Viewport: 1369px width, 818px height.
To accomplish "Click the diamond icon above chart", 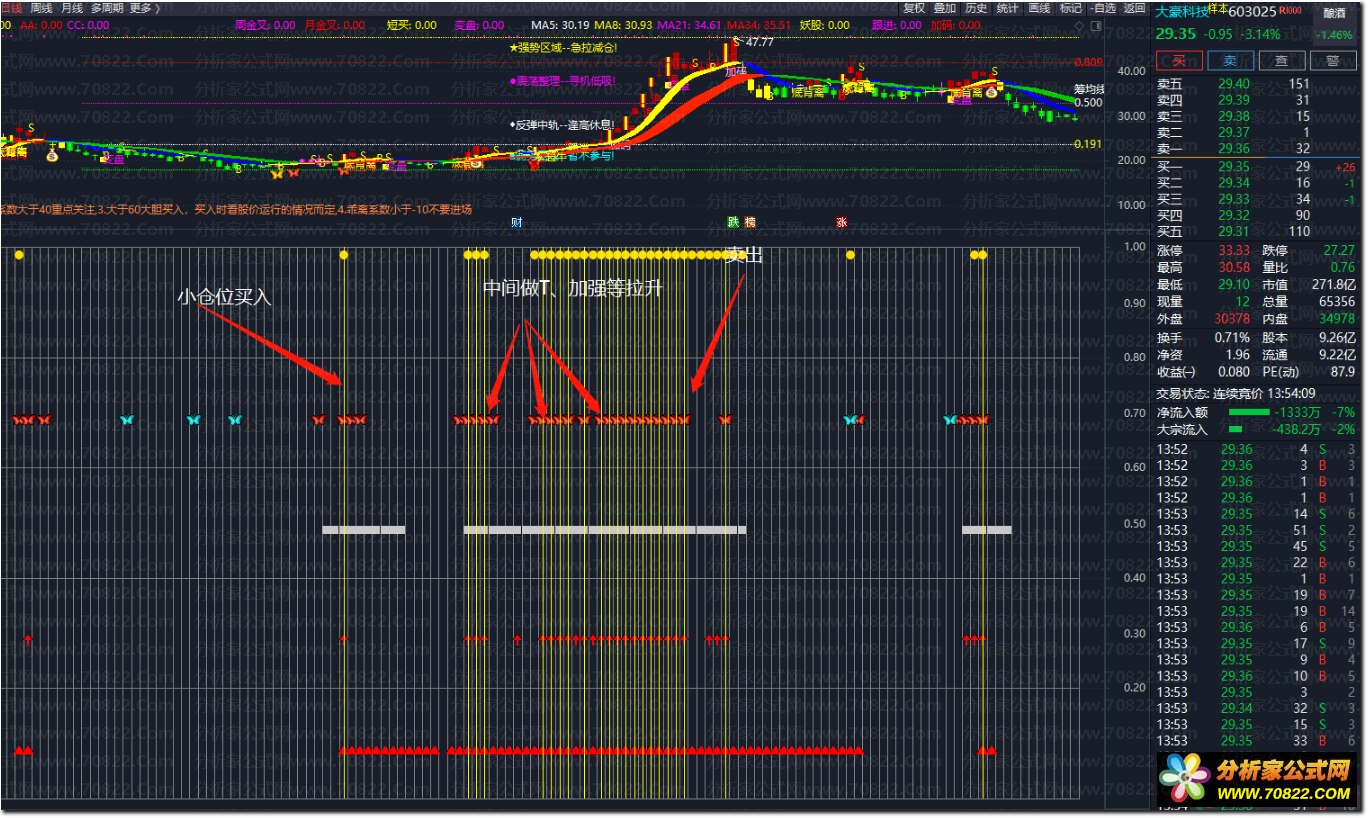I will tap(1079, 24).
